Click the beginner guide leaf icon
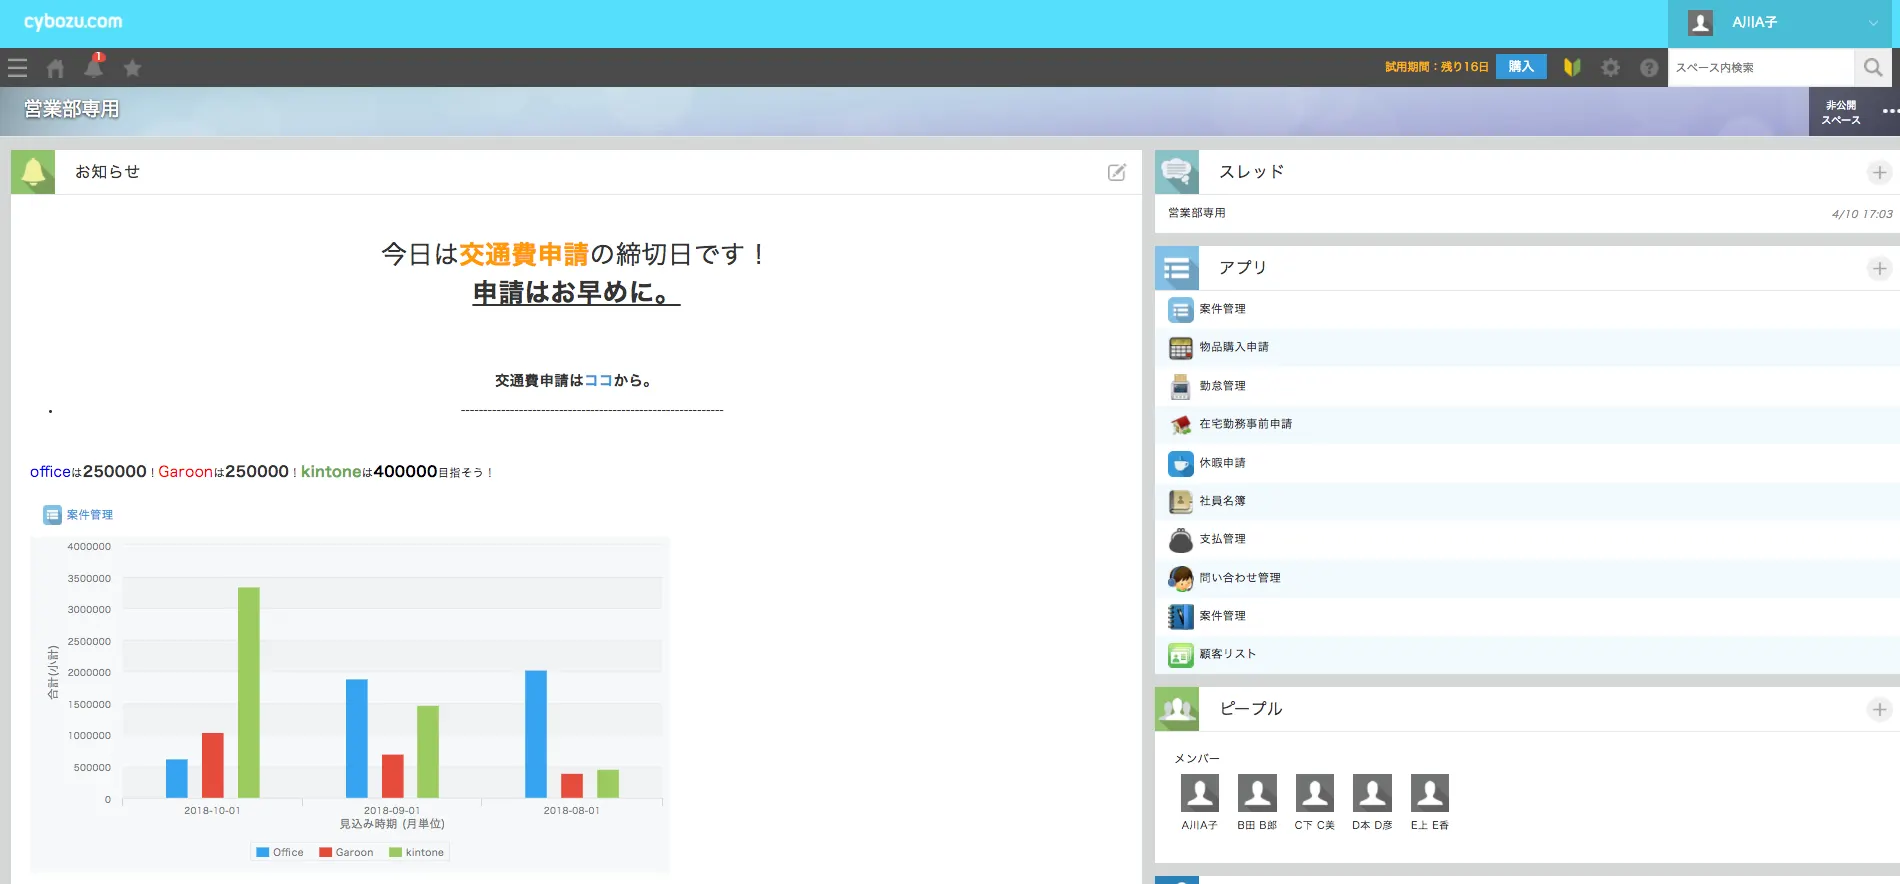 (1572, 67)
